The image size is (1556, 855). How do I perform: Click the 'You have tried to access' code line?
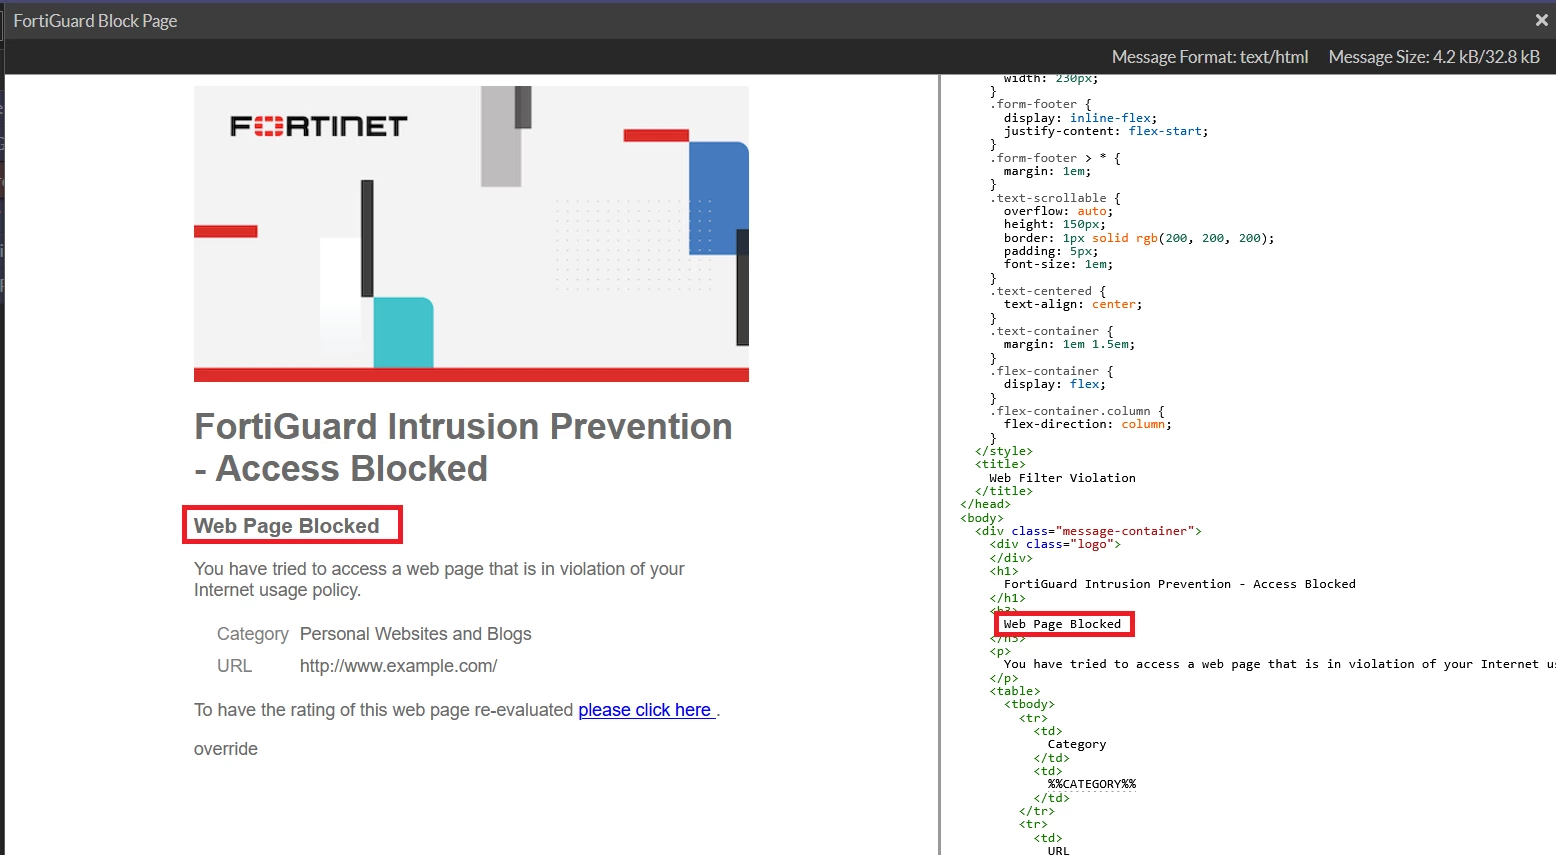click(1279, 664)
